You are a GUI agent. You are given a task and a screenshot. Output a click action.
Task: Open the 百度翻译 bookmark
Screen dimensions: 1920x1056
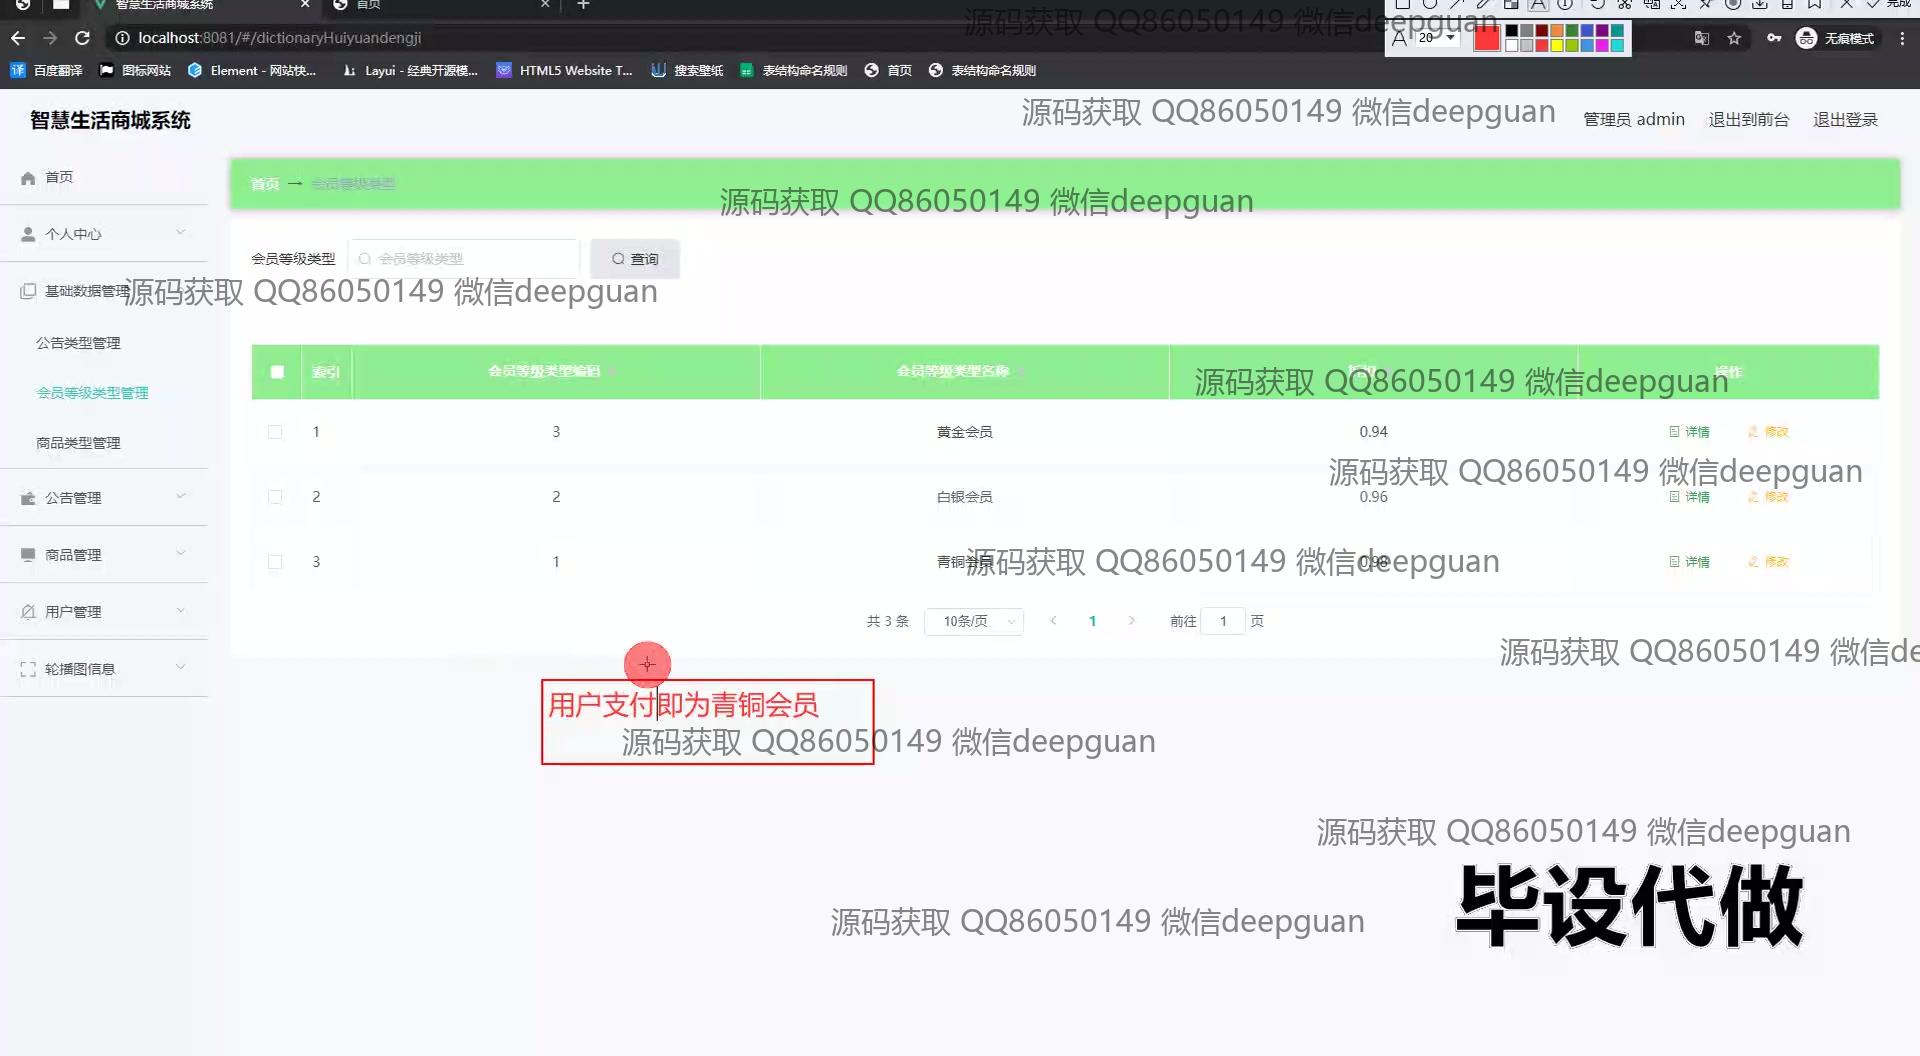pos(47,70)
